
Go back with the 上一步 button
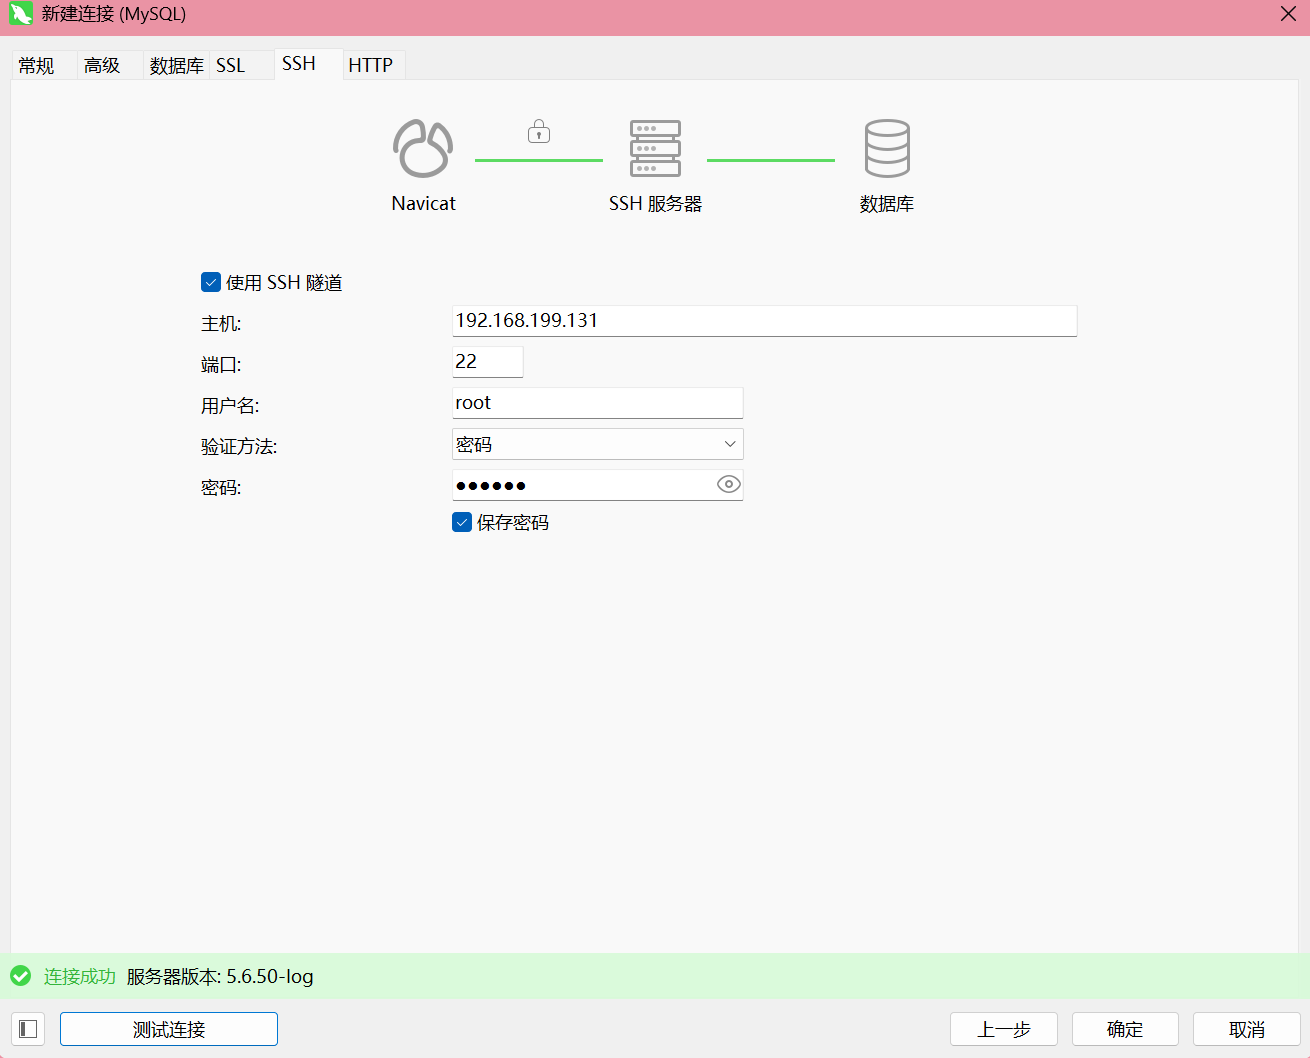pos(1004,1029)
